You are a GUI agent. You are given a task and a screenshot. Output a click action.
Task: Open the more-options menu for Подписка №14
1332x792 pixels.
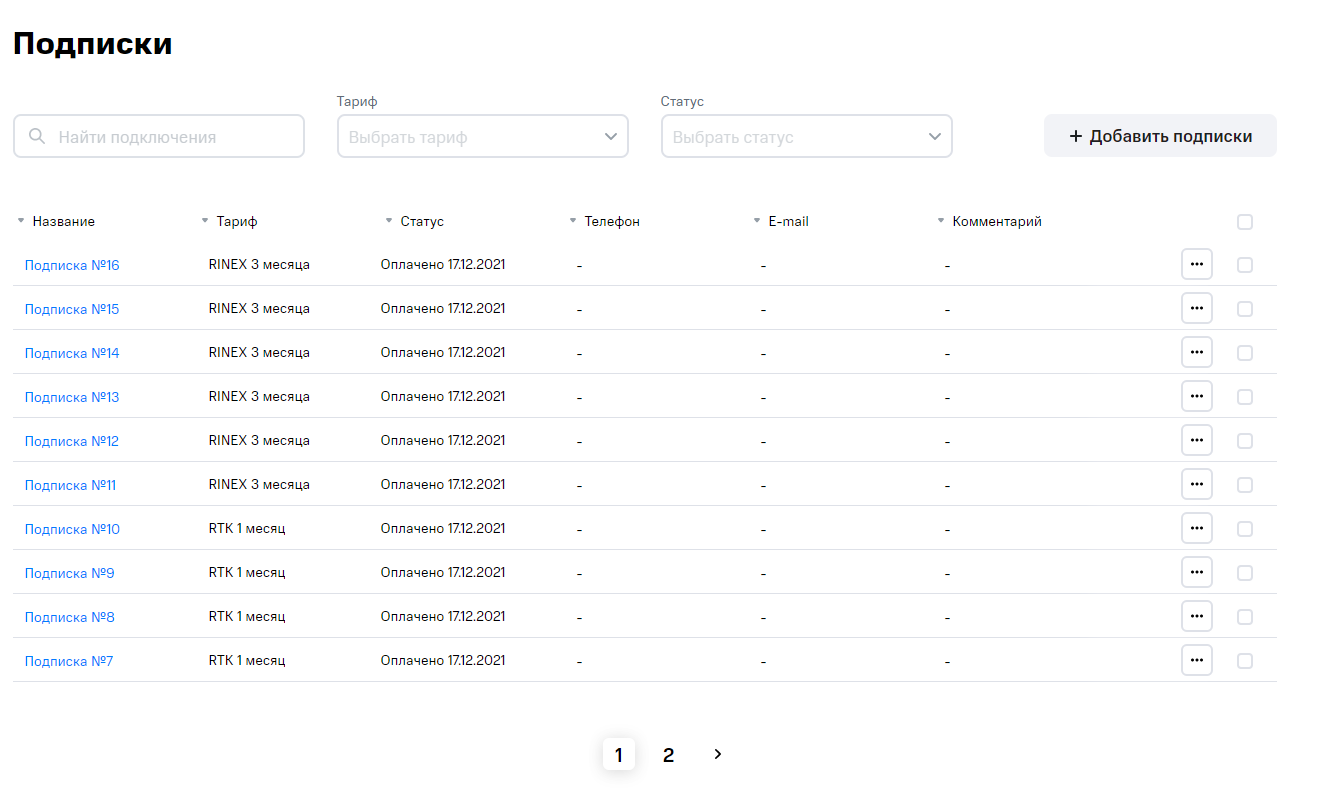(x=1197, y=352)
